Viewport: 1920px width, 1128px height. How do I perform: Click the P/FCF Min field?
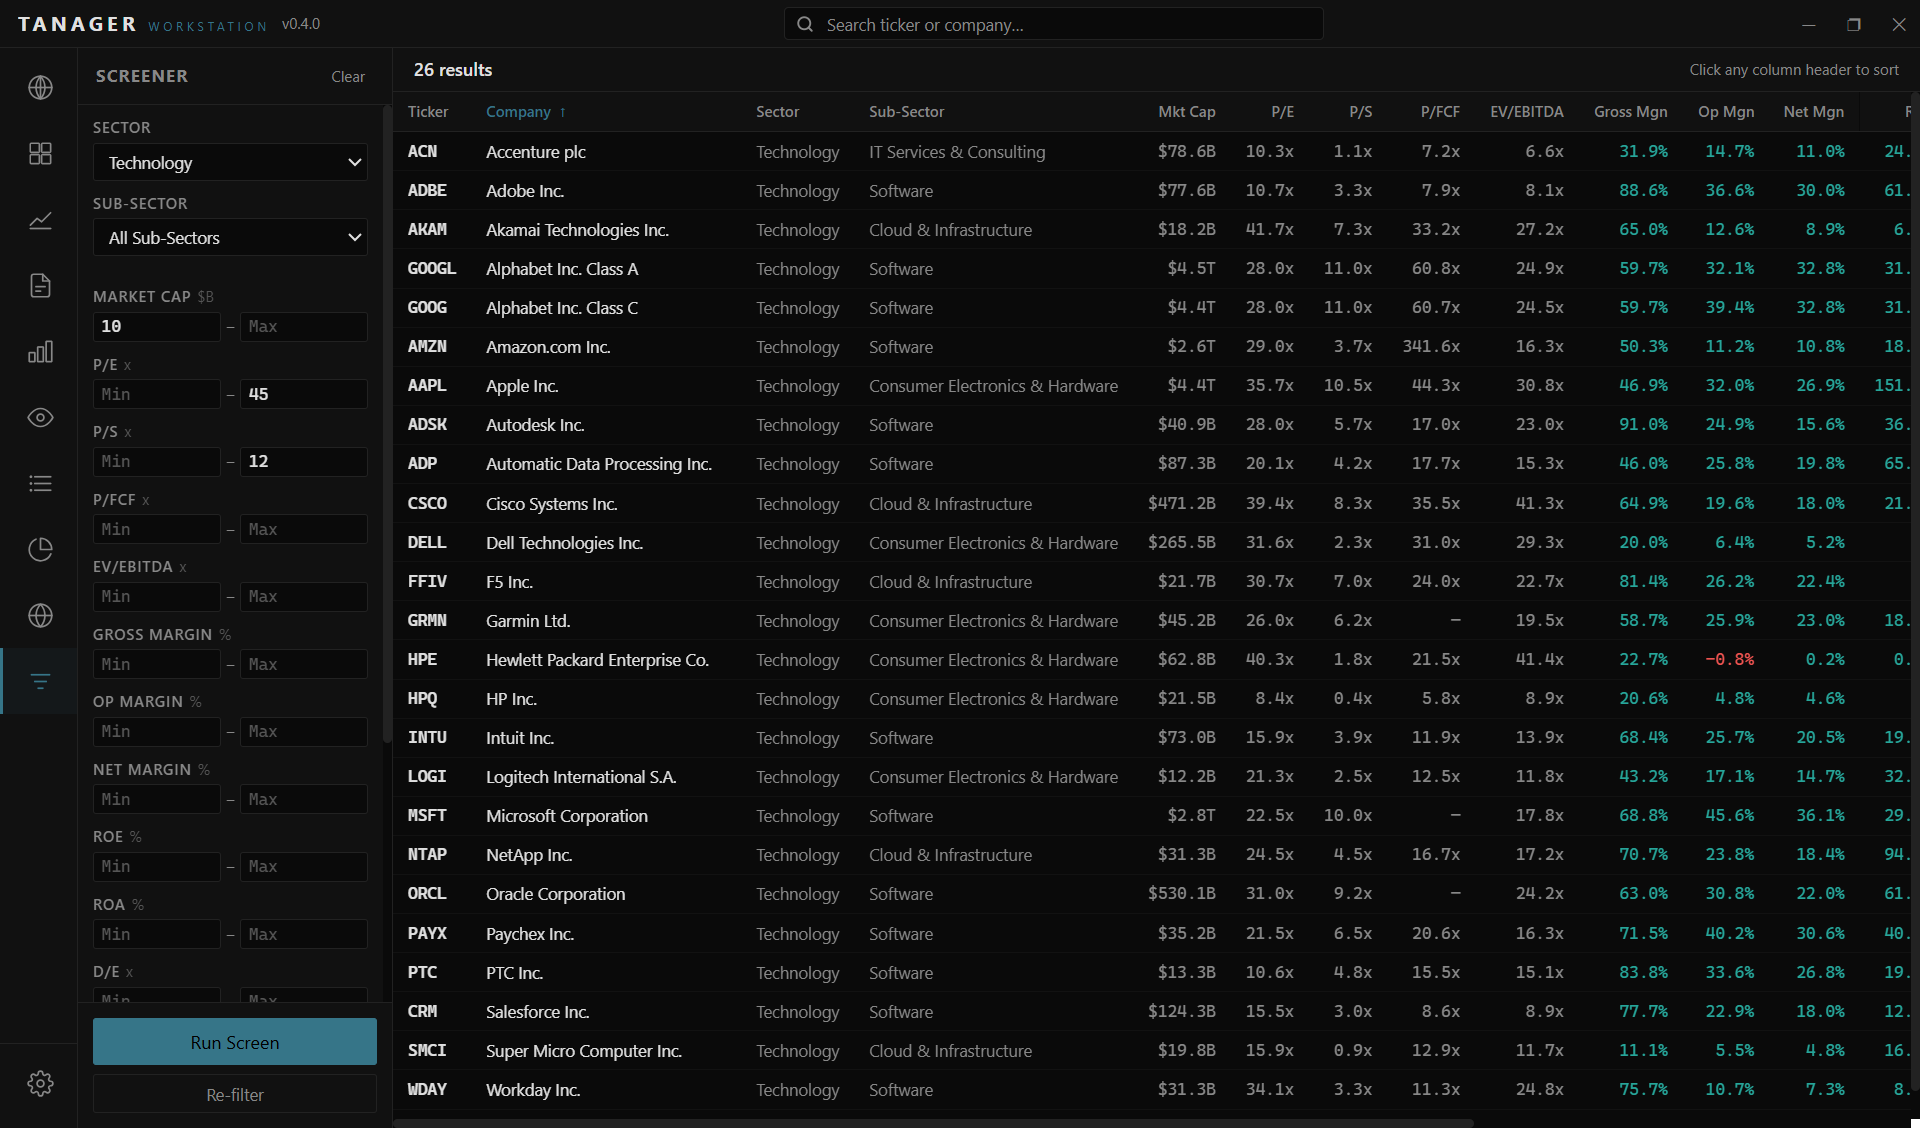point(157,529)
